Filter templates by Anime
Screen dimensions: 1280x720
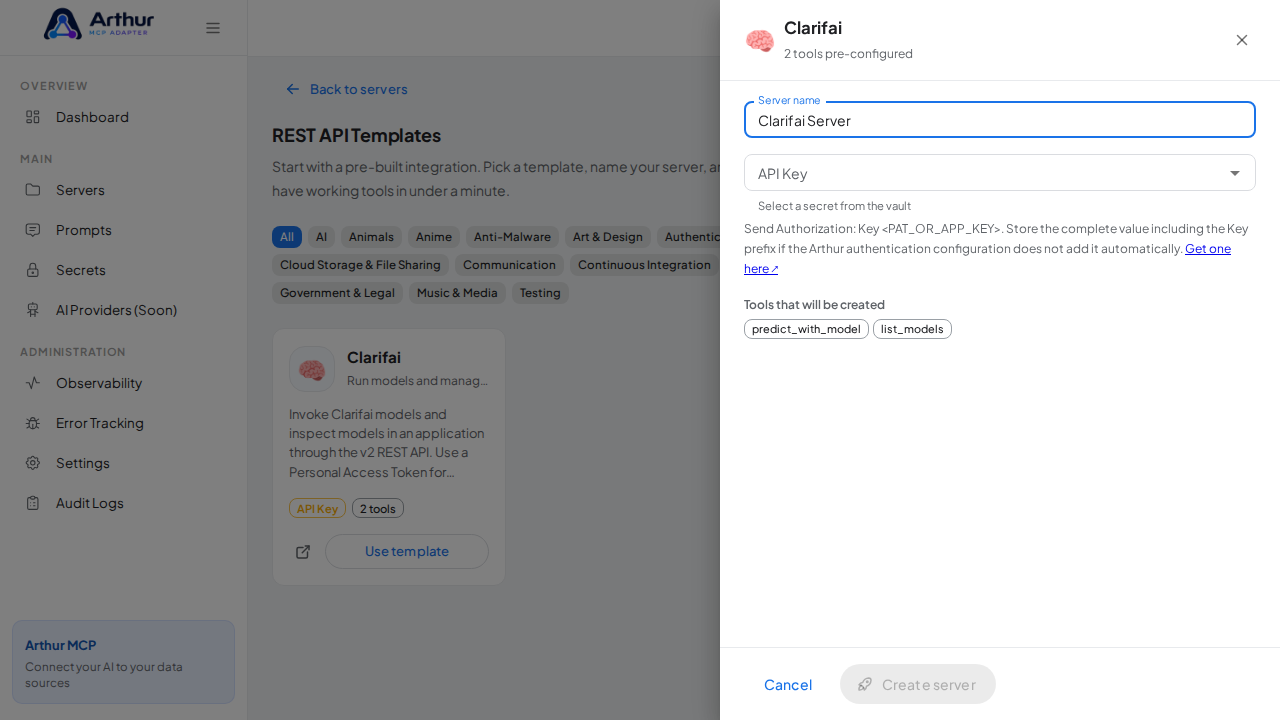point(434,237)
